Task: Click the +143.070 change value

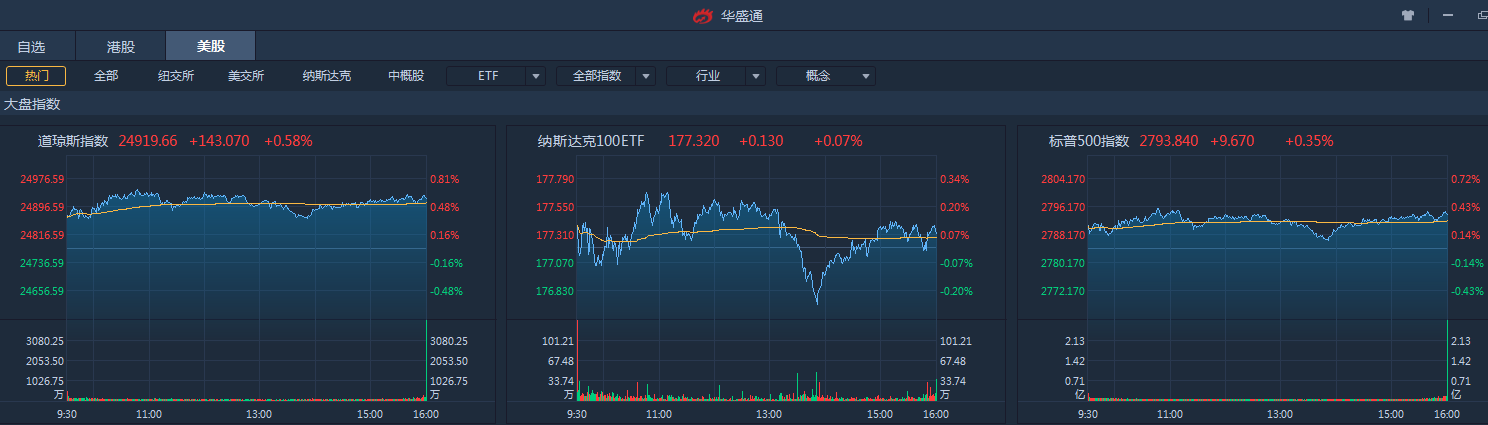Action: point(219,141)
